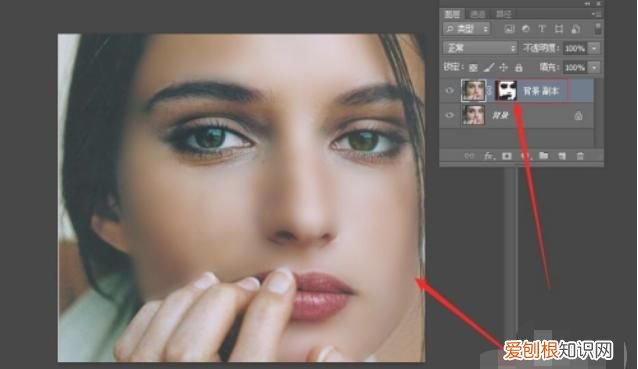This screenshot has width=638, height=369.
Task: Filter layers by adjustment layer icon
Action: [x=526, y=29]
